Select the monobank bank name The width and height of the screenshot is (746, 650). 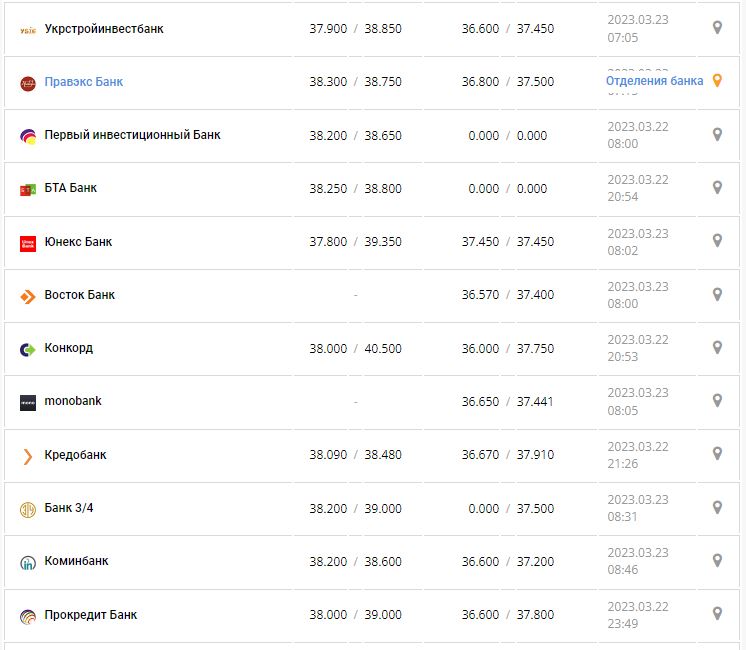click(x=73, y=401)
